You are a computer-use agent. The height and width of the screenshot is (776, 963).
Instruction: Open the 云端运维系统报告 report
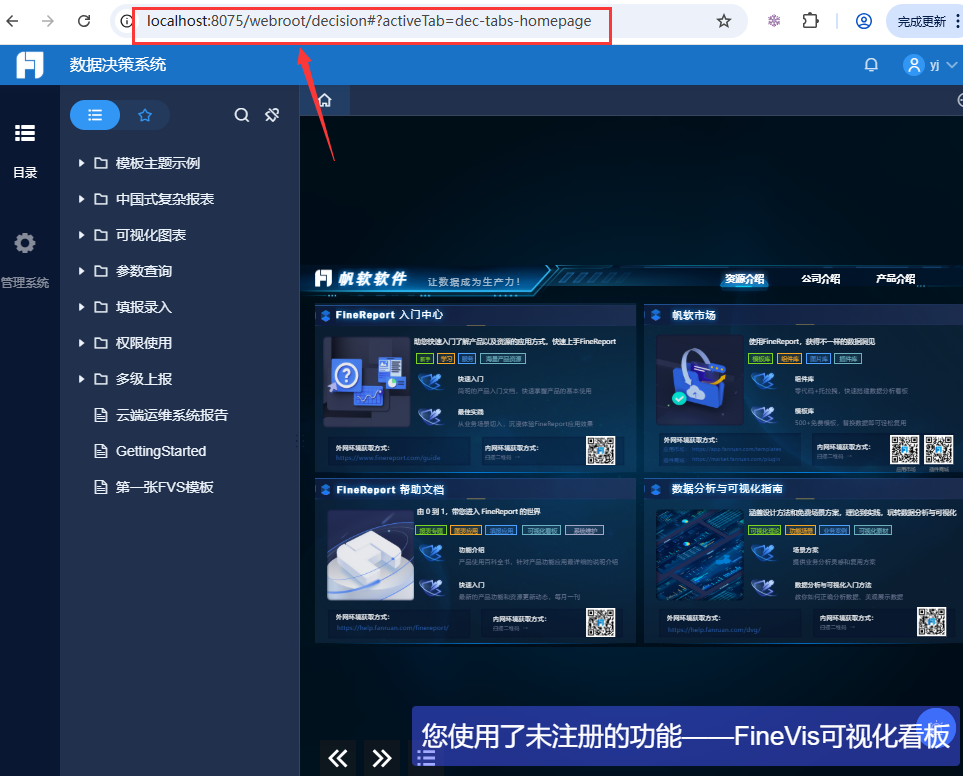click(x=171, y=415)
